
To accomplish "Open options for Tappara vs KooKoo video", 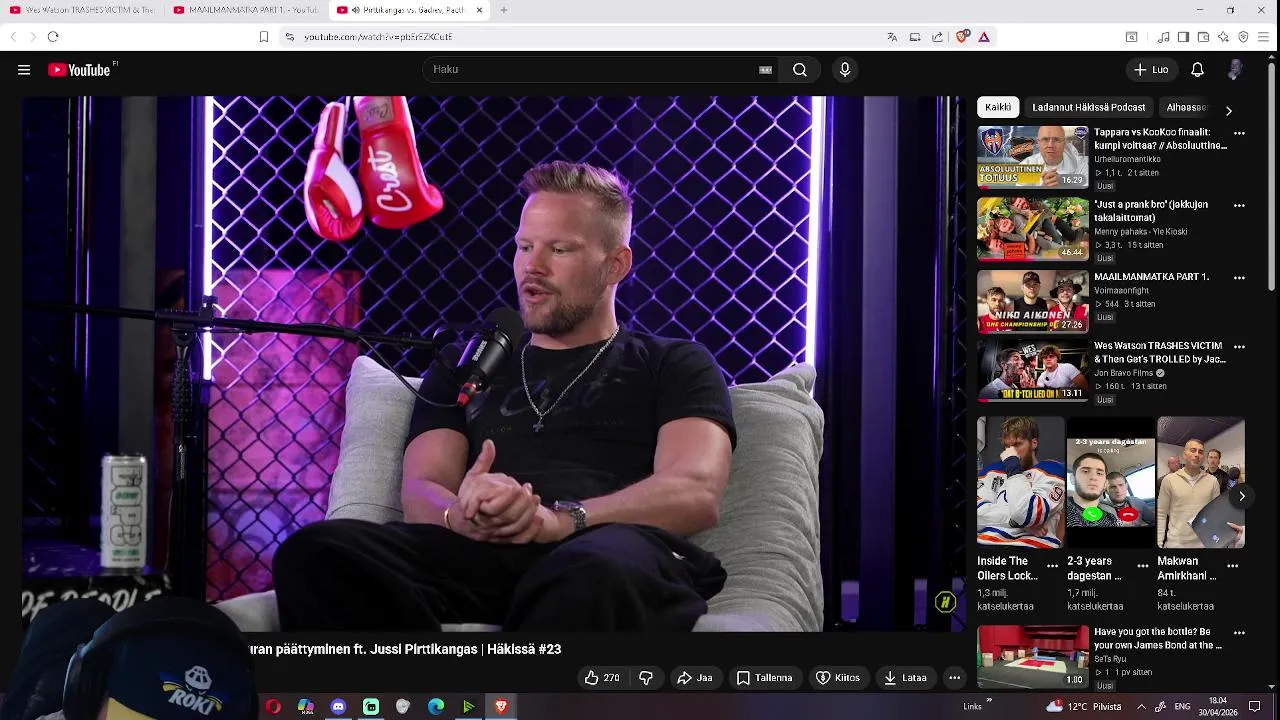I will click(x=1239, y=133).
